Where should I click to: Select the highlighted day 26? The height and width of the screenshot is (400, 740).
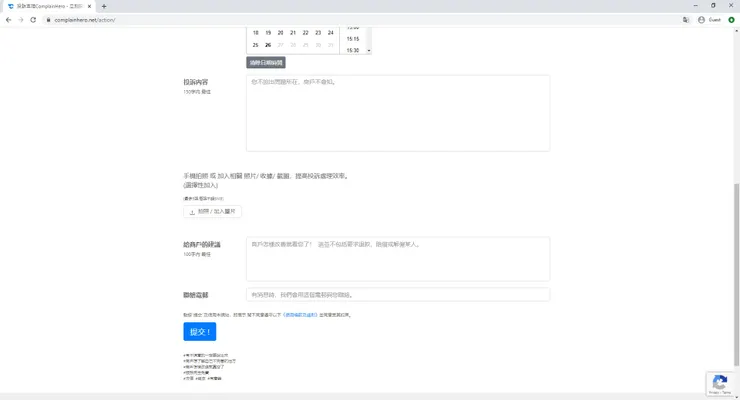click(268, 45)
